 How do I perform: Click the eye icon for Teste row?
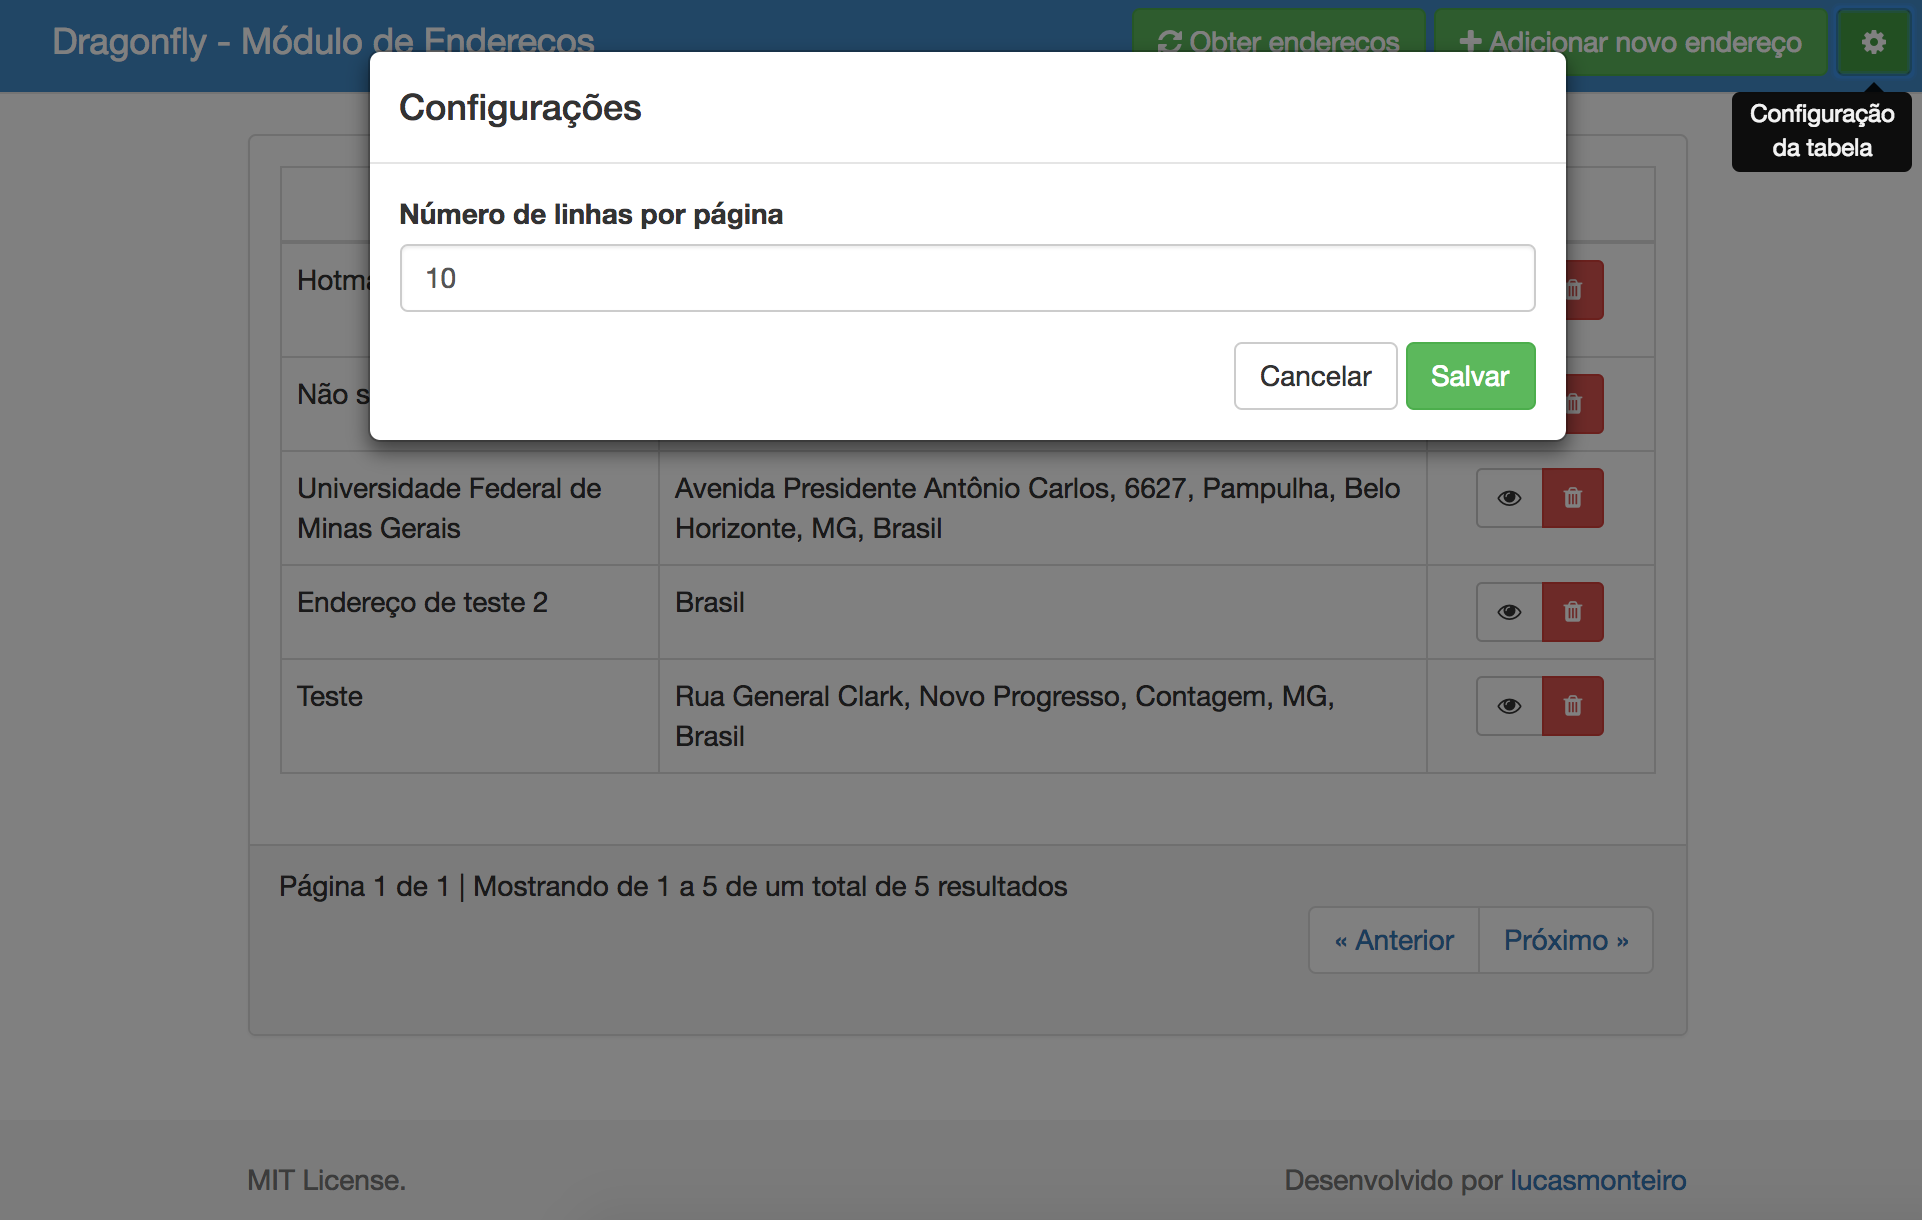coord(1509,706)
